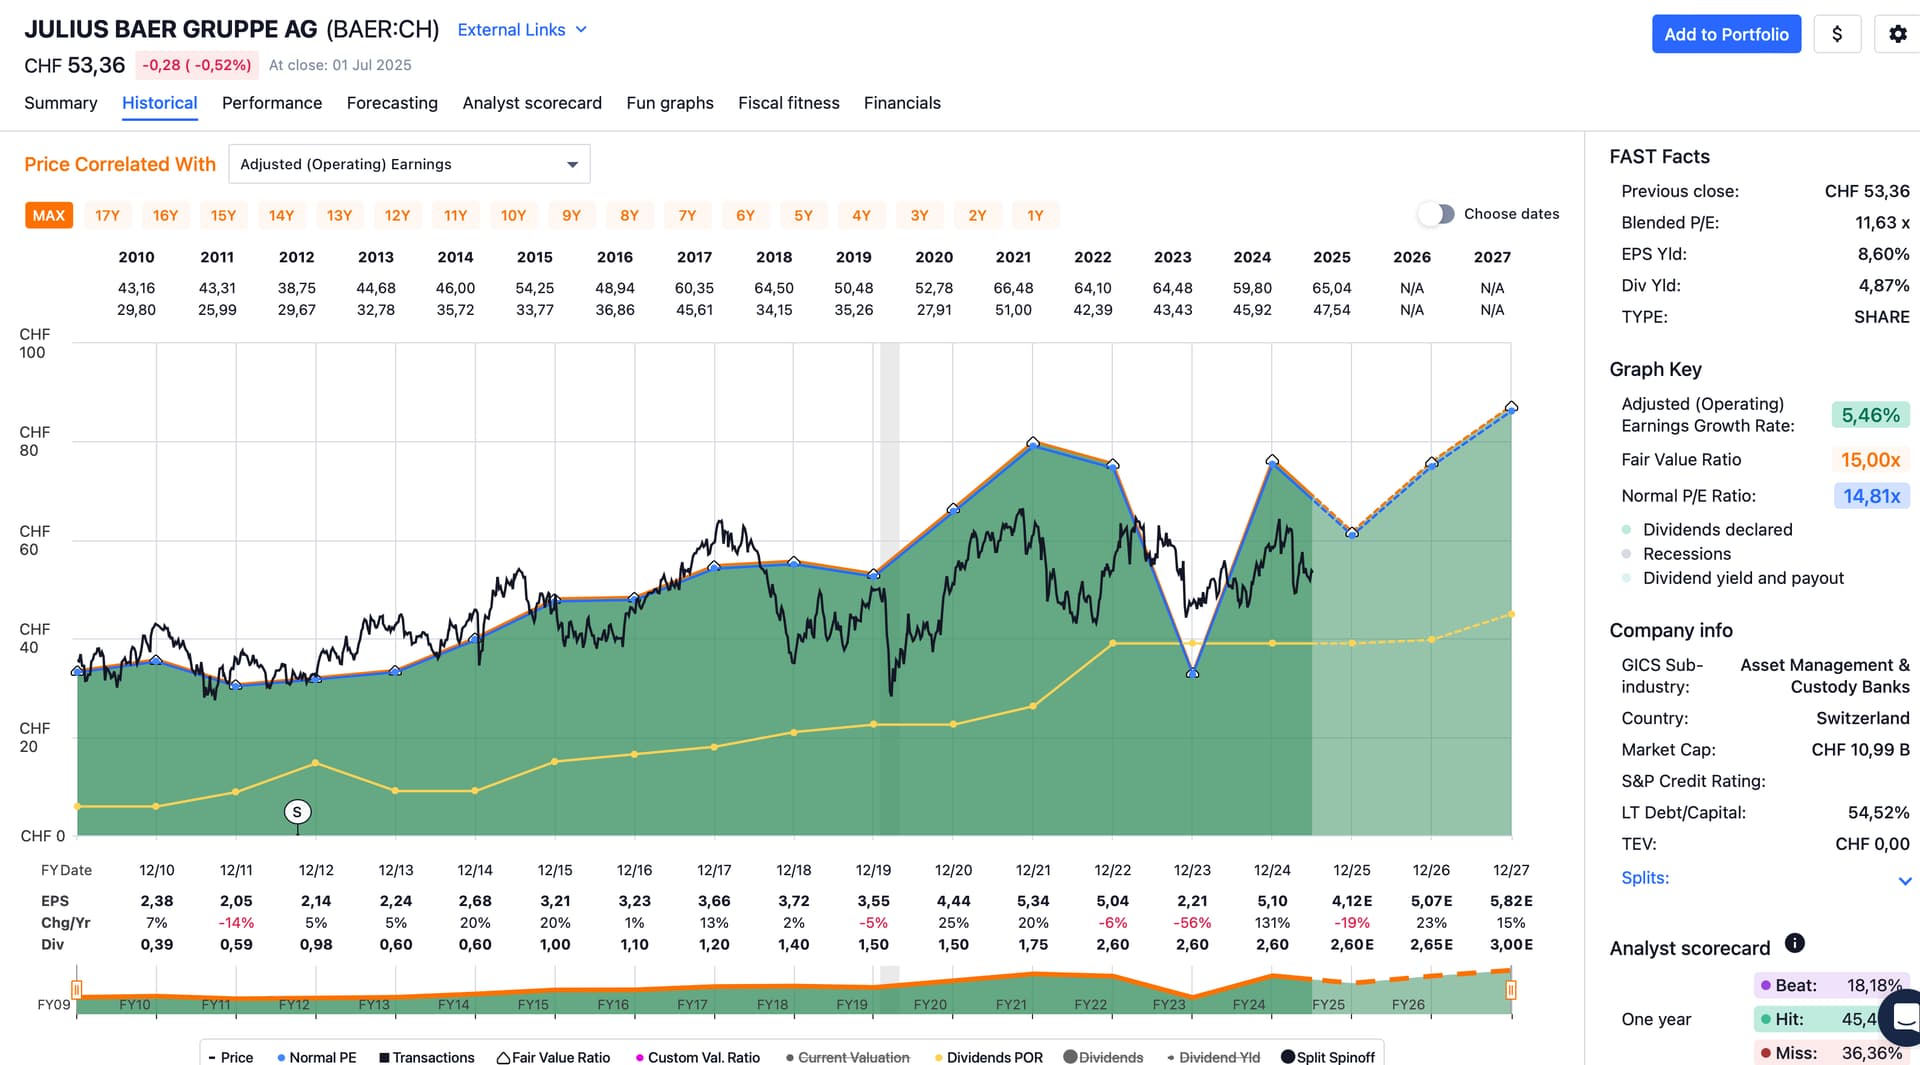Image resolution: width=1920 pixels, height=1065 pixels.
Task: Toggle Split Spinoff legend entry
Action: pos(1328,1057)
